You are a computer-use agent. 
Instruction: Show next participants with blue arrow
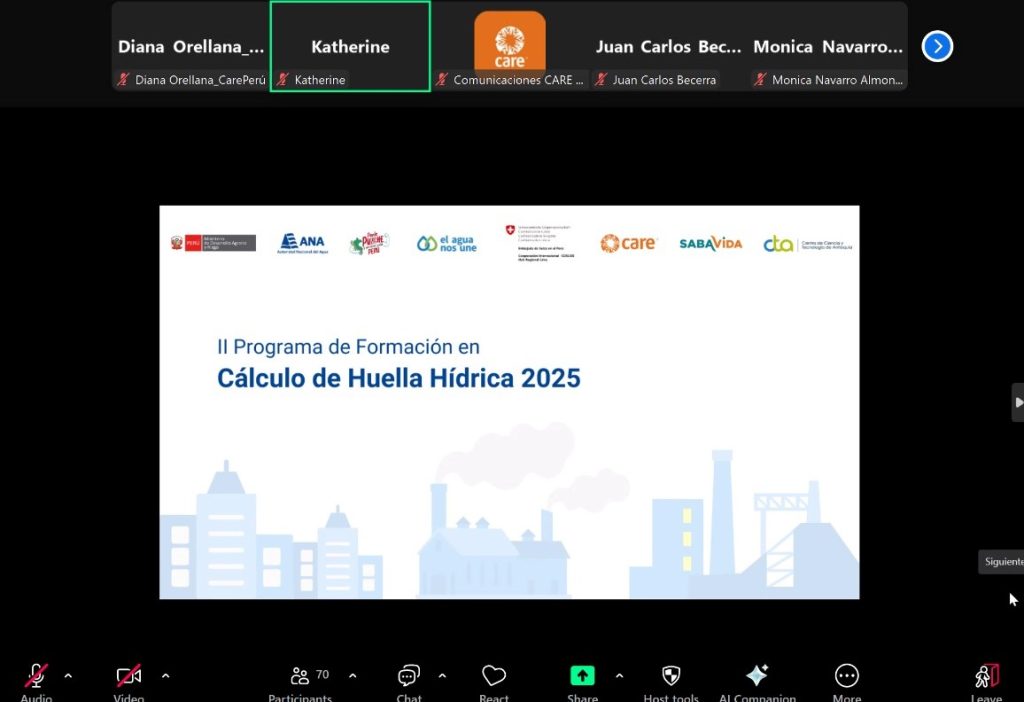[937, 46]
